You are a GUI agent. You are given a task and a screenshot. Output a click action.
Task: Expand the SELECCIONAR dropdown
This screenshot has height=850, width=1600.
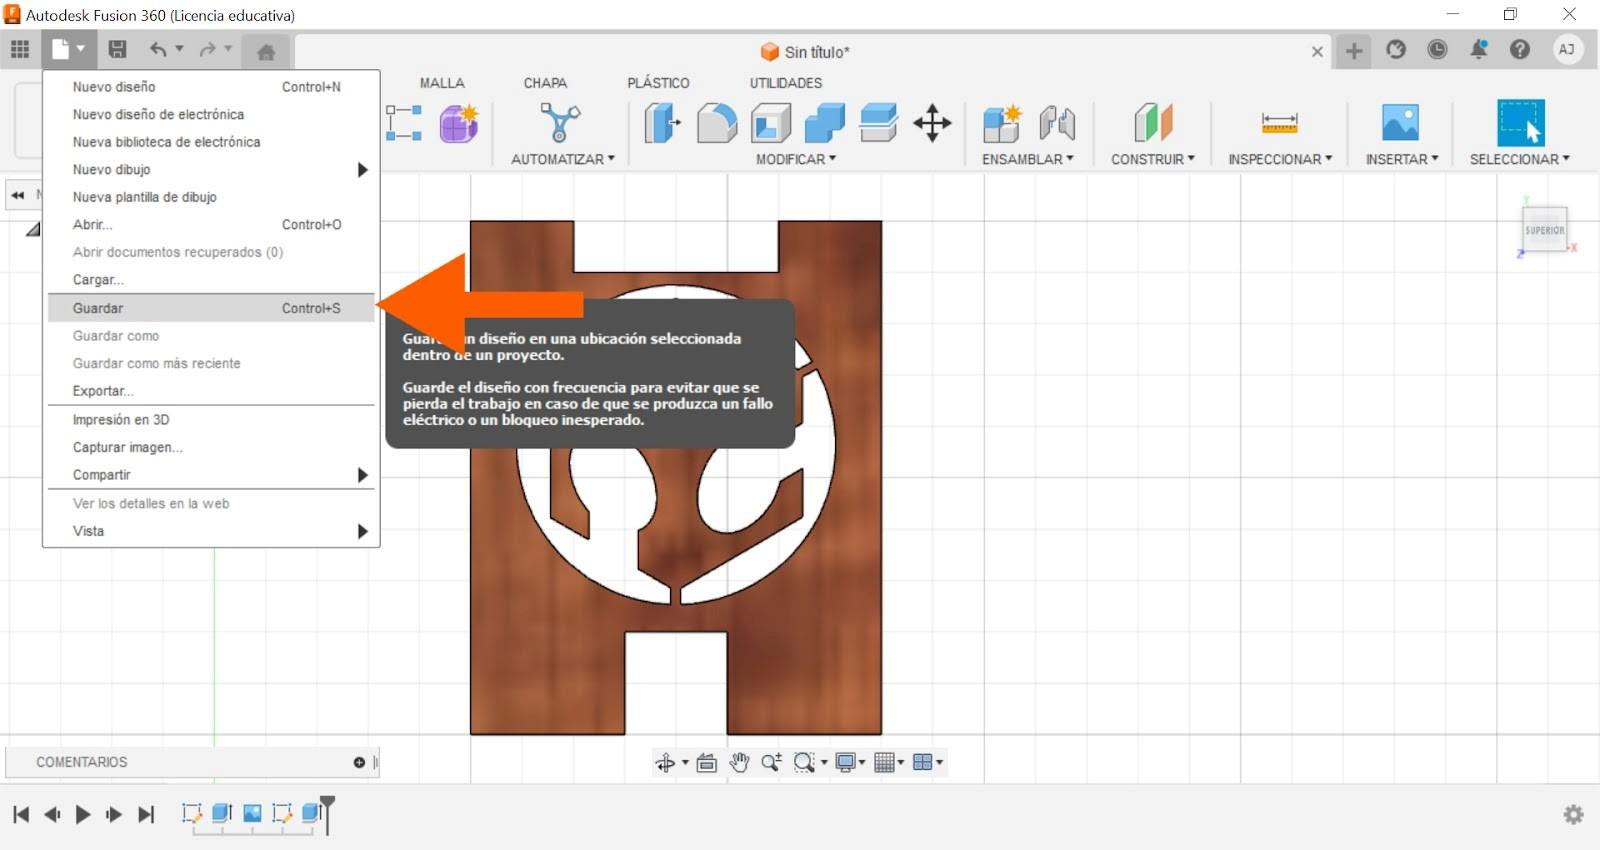click(1520, 159)
